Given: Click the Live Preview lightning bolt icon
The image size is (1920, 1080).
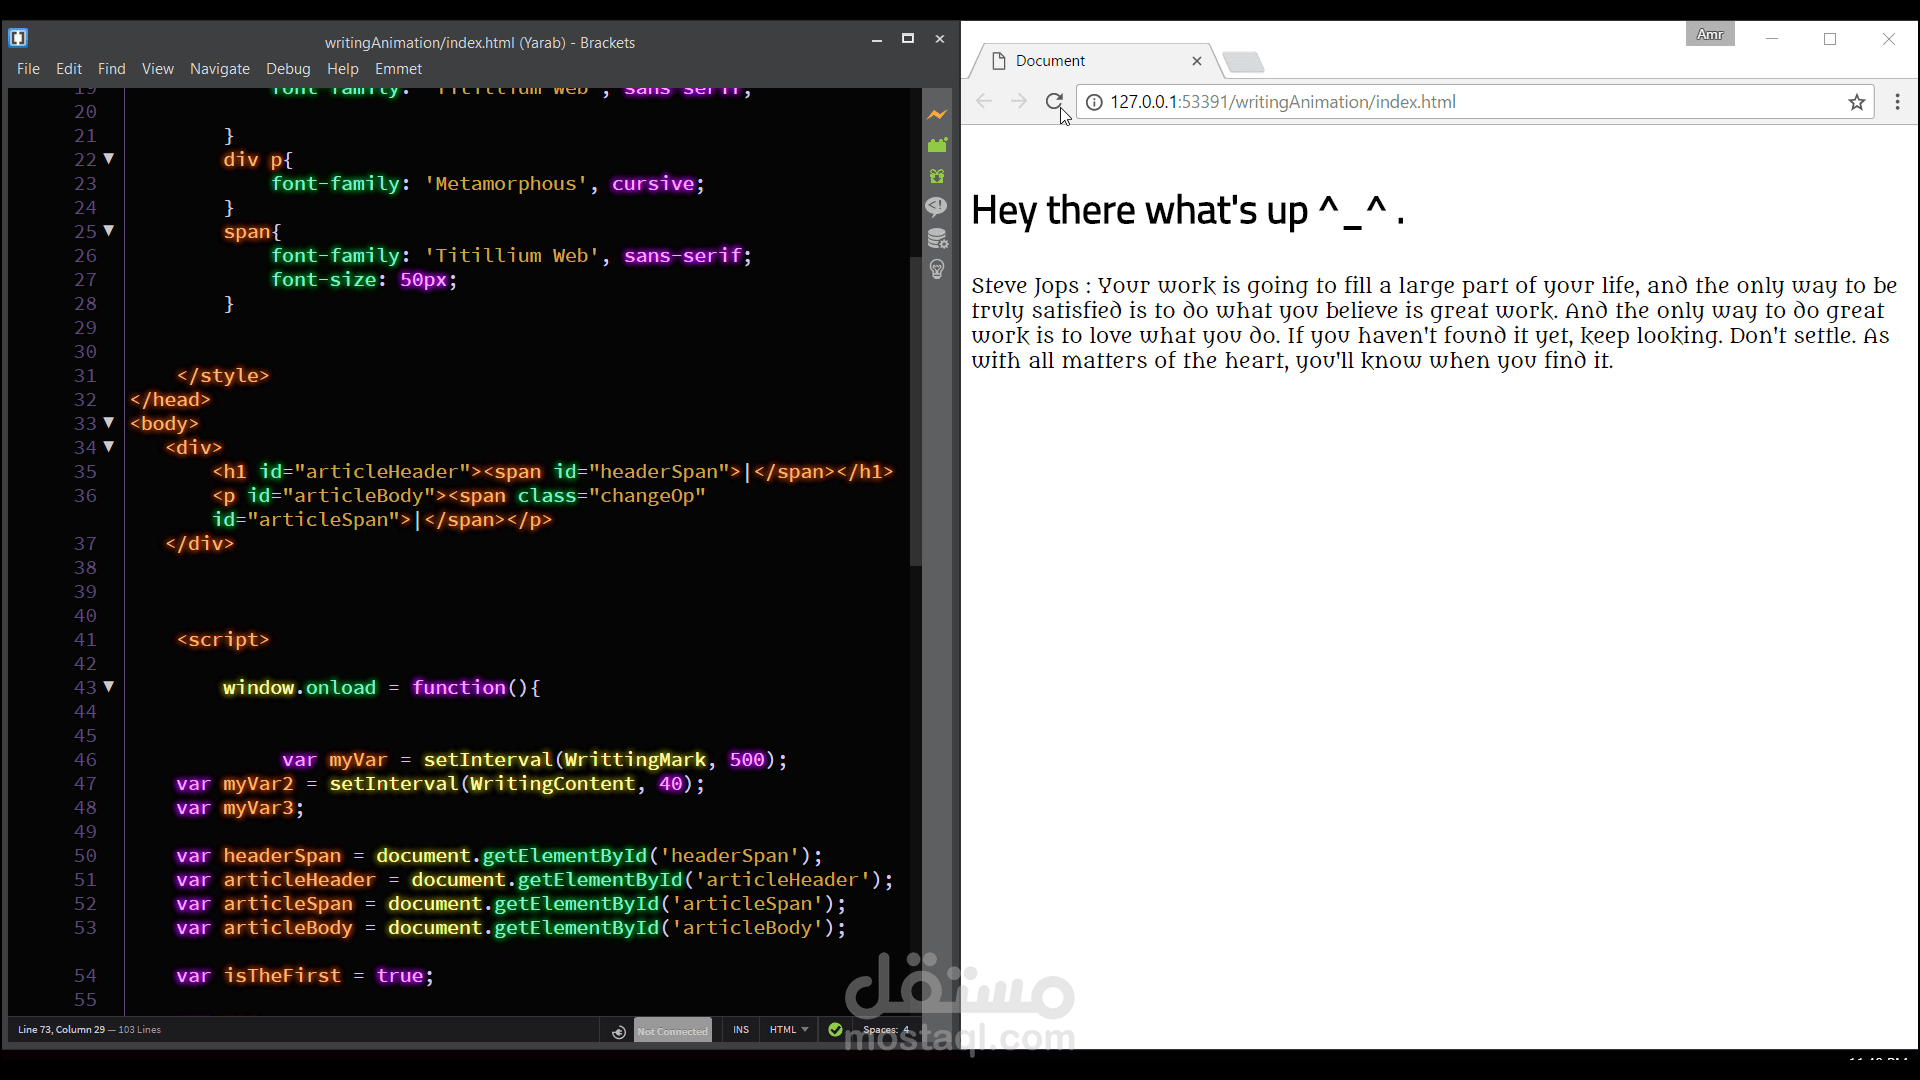Looking at the screenshot, I should point(937,115).
